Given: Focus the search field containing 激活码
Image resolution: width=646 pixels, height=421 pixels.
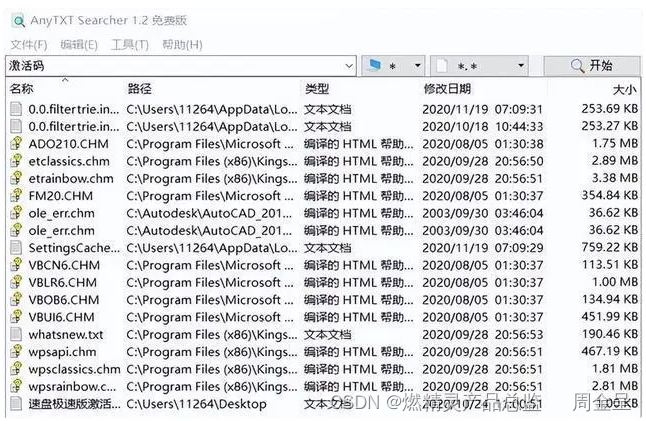Looking at the screenshot, I should (180, 66).
